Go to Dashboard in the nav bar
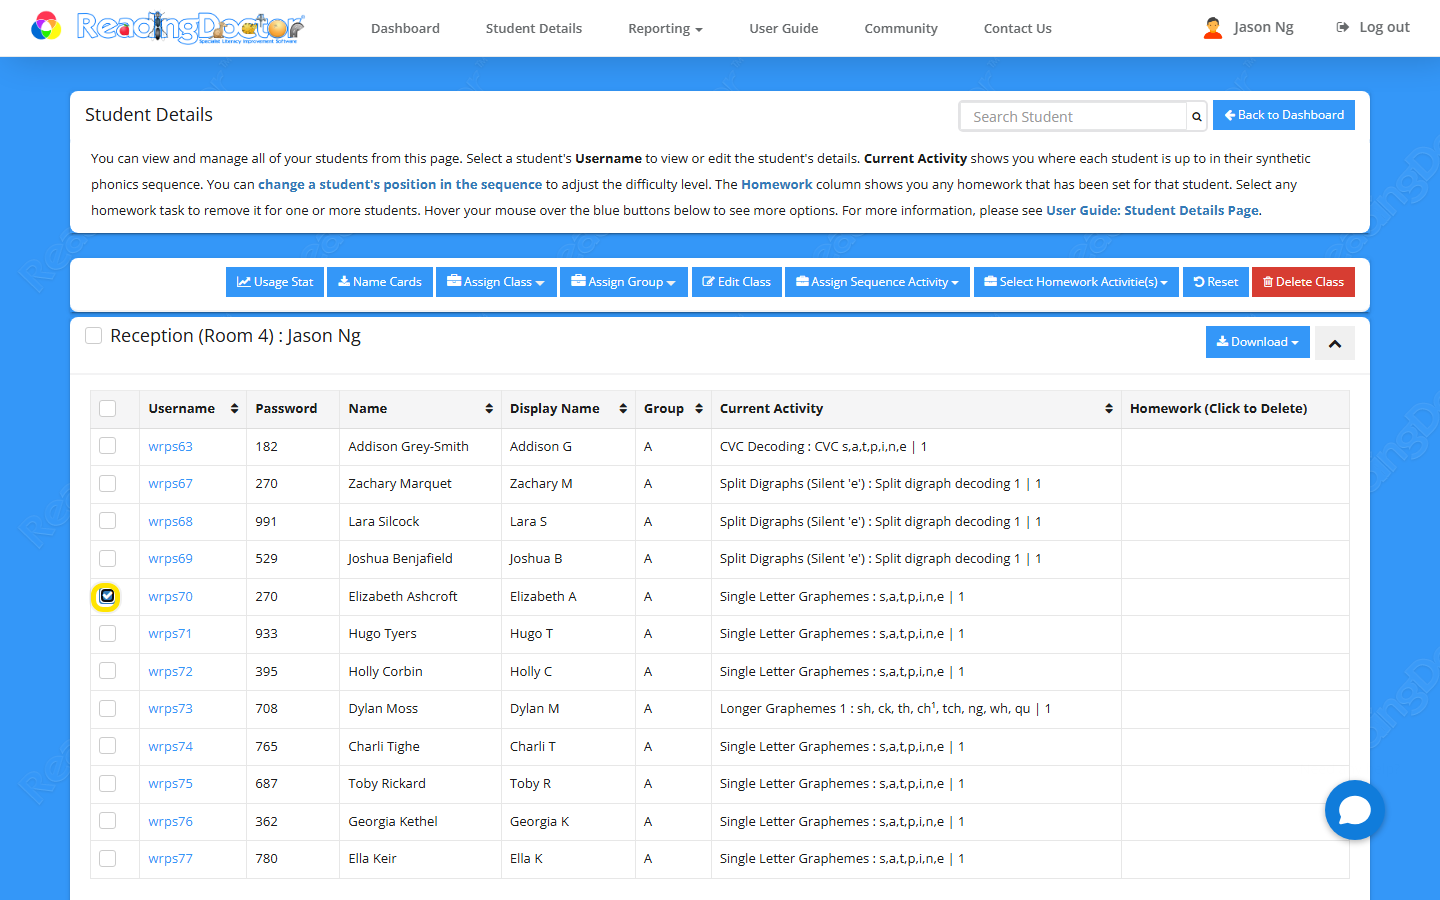Viewport: 1440px width, 900px height. coord(405,28)
